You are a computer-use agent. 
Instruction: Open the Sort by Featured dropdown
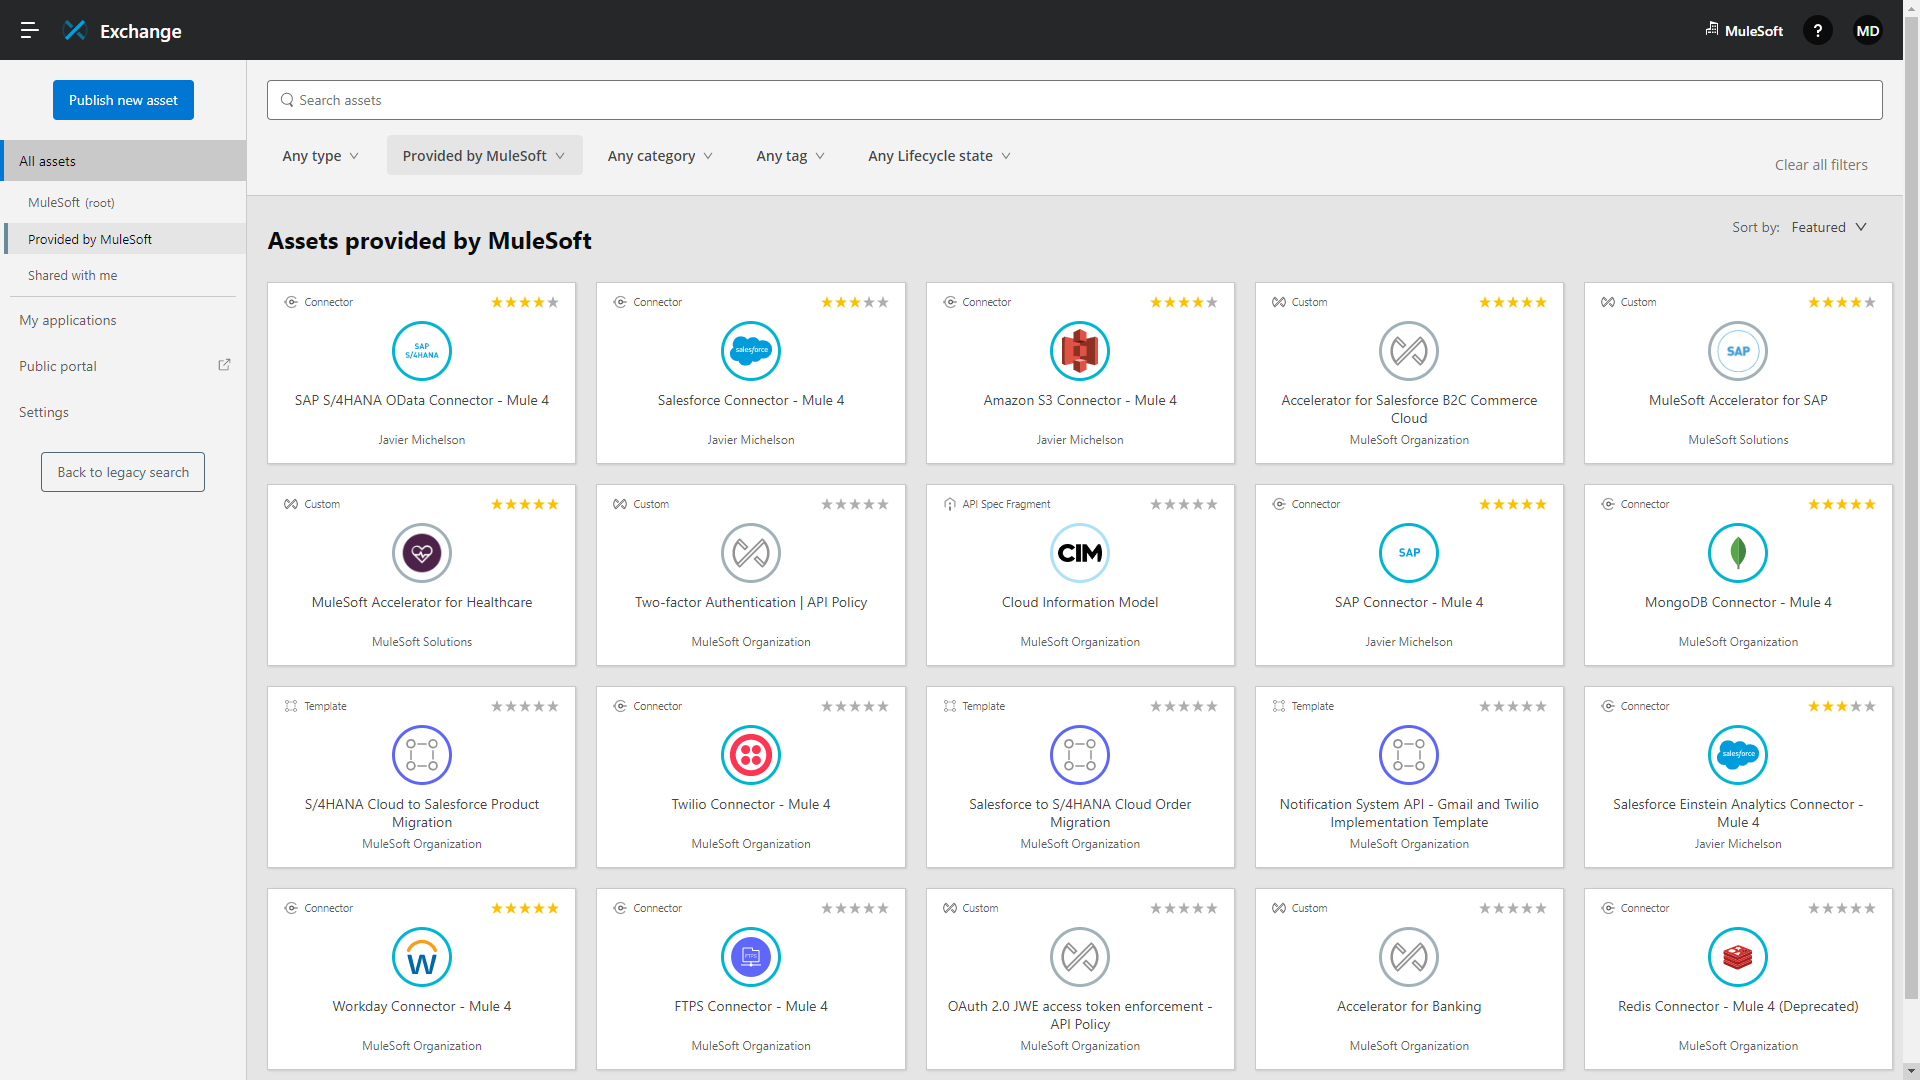[1828, 227]
